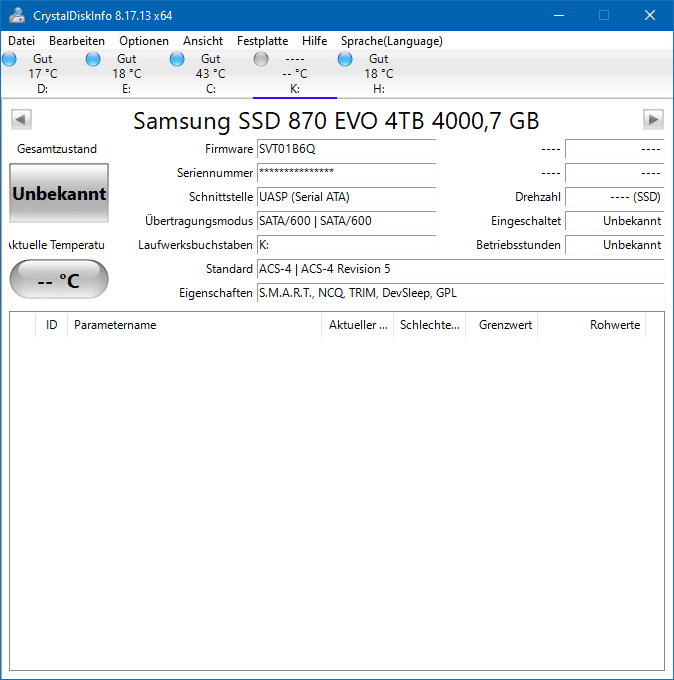The width and height of the screenshot is (674, 680).
Task: Click the Aktuelle Temperatur label
Action: point(57,245)
